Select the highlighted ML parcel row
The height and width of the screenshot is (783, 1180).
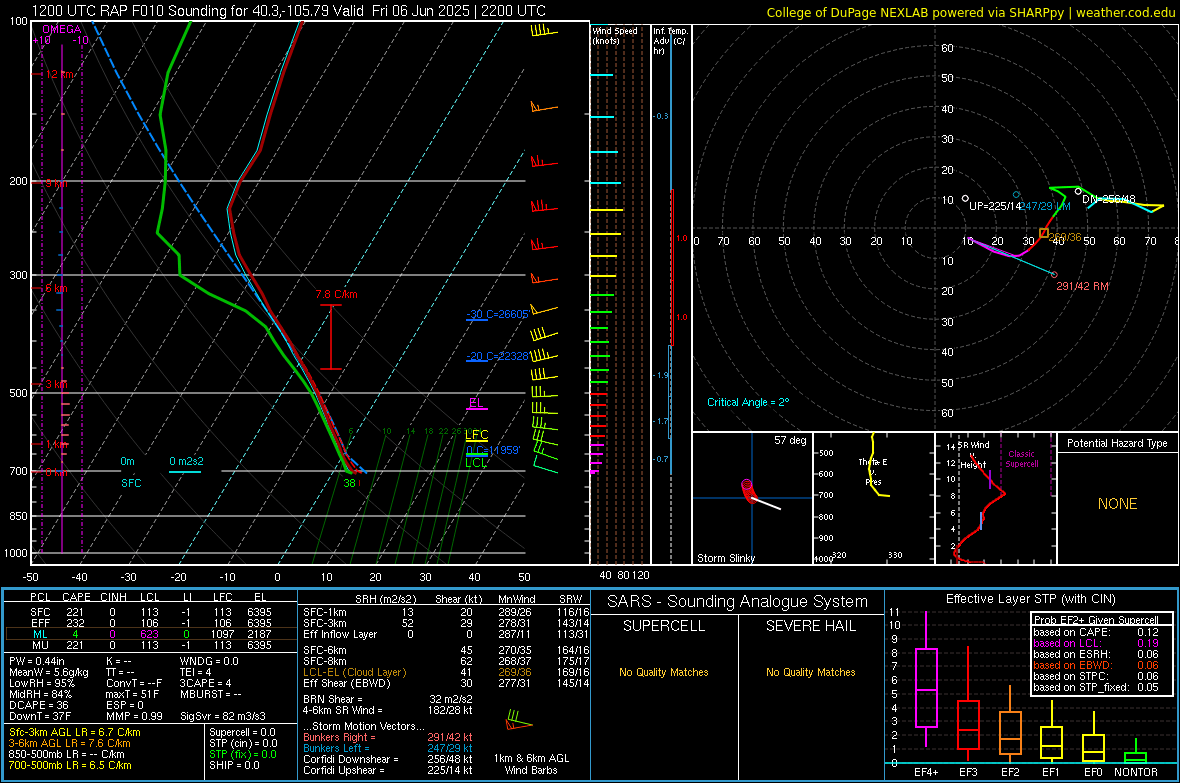(x=151, y=634)
